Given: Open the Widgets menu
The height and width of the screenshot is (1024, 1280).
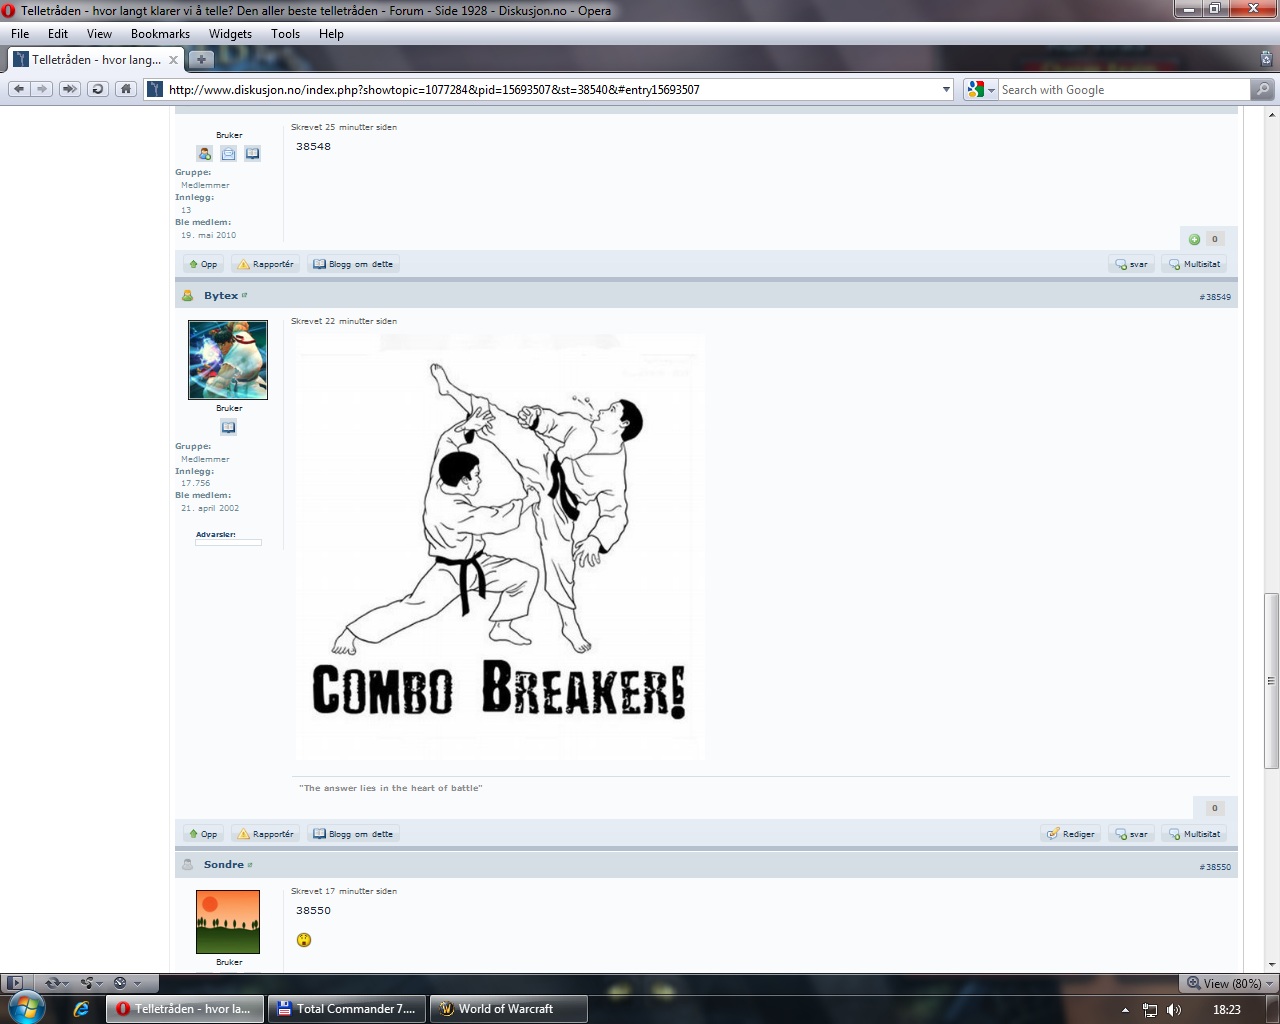Looking at the screenshot, I should pos(230,33).
